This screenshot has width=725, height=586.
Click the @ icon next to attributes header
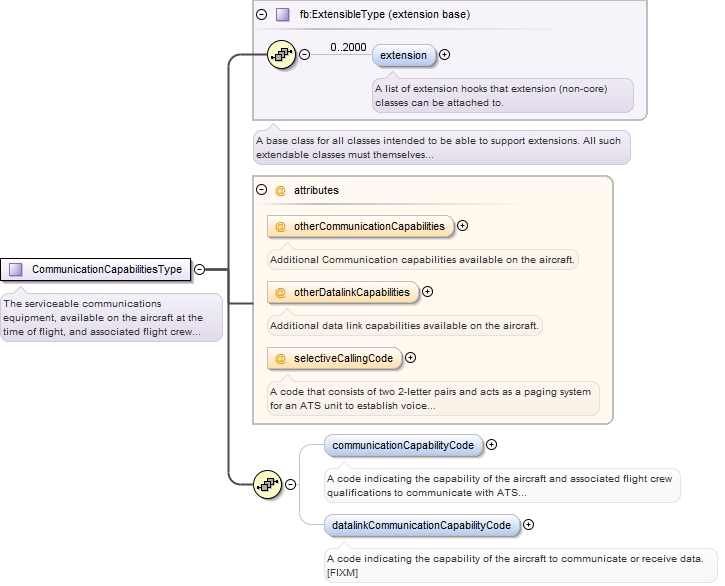tap(281, 190)
